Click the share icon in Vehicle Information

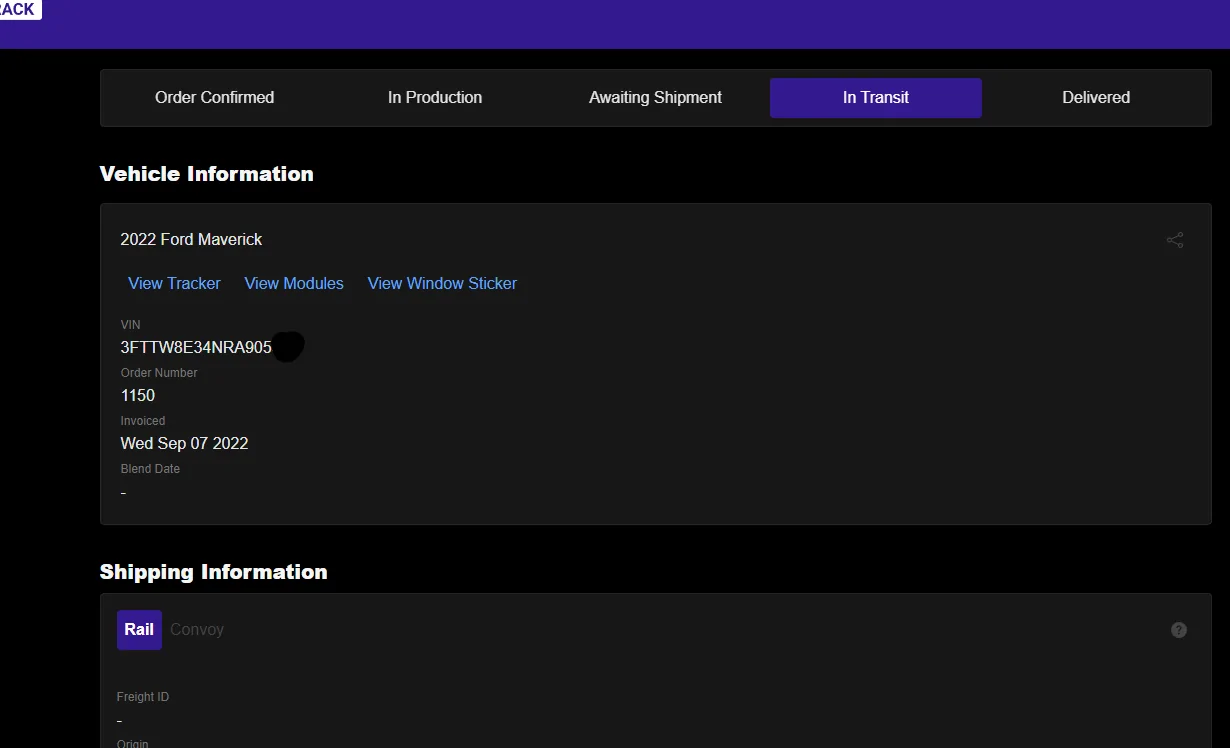1175,240
